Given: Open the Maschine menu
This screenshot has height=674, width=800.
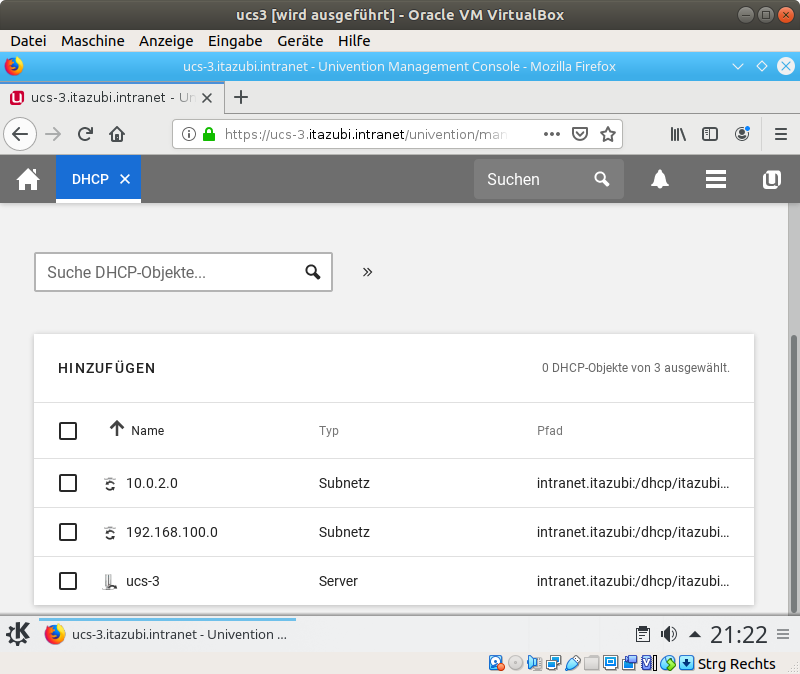Looking at the screenshot, I should pyautogui.click(x=93, y=41).
